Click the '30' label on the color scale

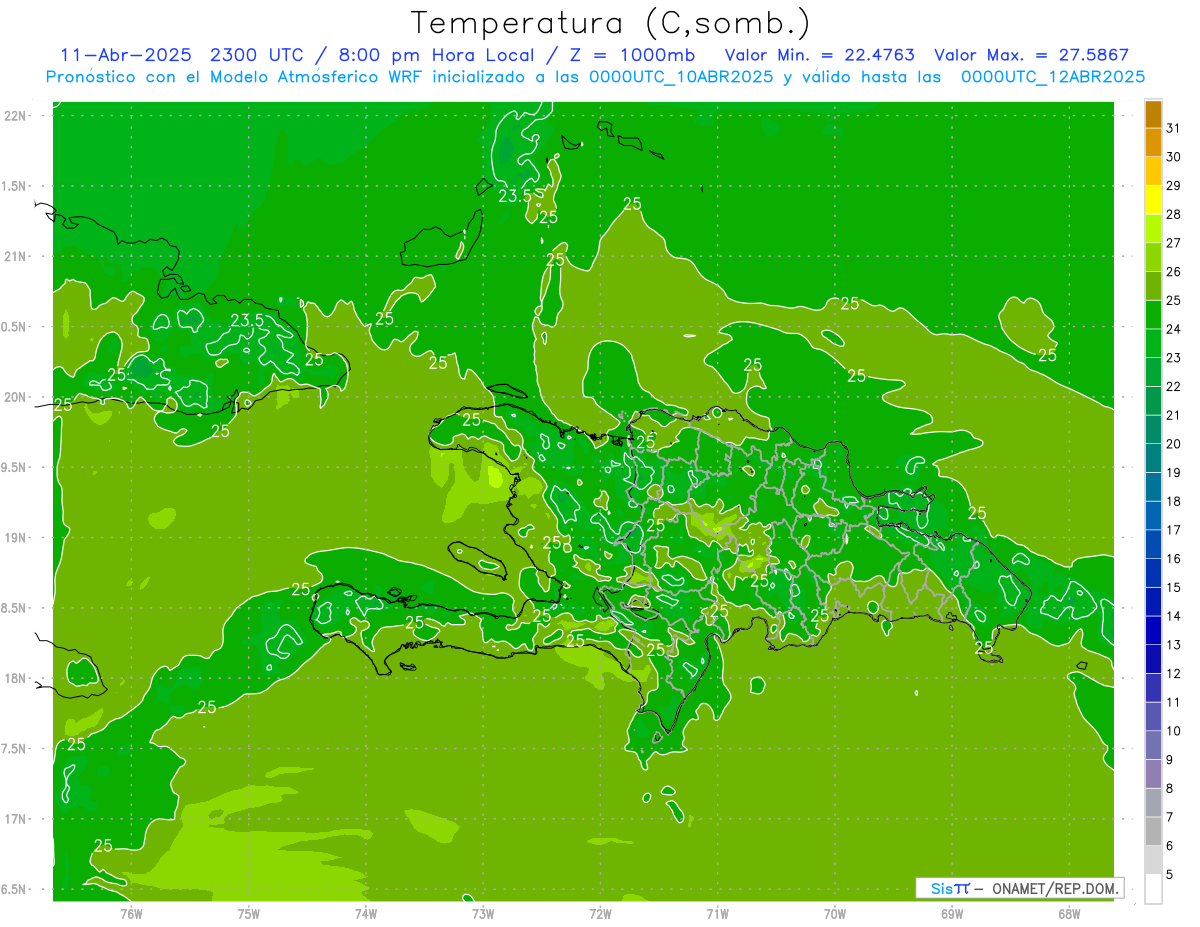pyautogui.click(x=1174, y=157)
